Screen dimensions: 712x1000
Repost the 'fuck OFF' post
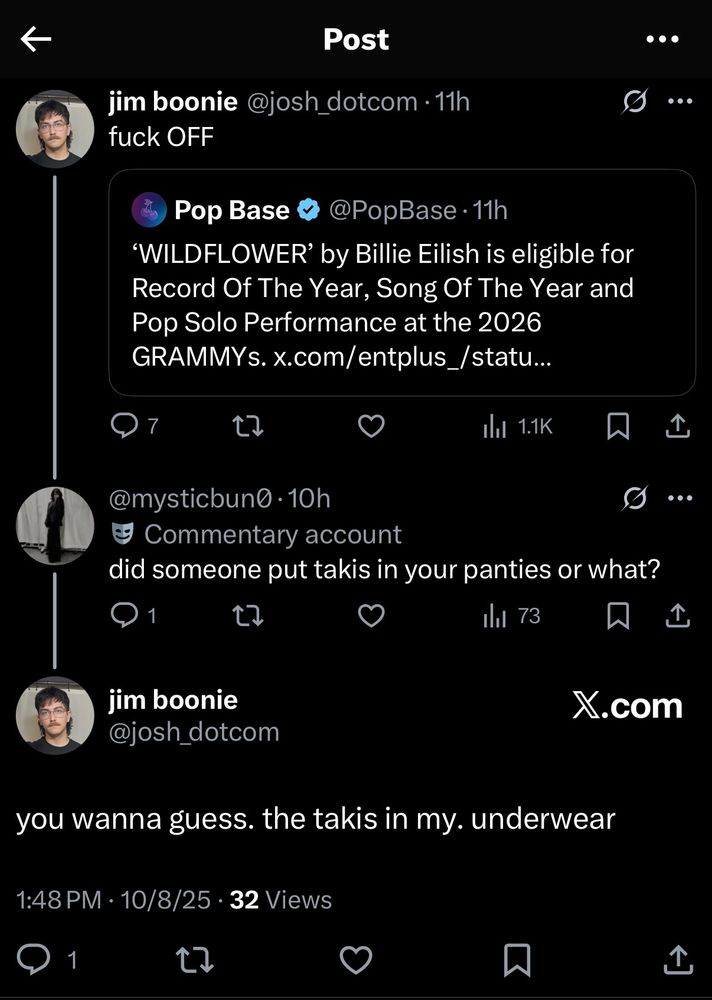click(246, 427)
